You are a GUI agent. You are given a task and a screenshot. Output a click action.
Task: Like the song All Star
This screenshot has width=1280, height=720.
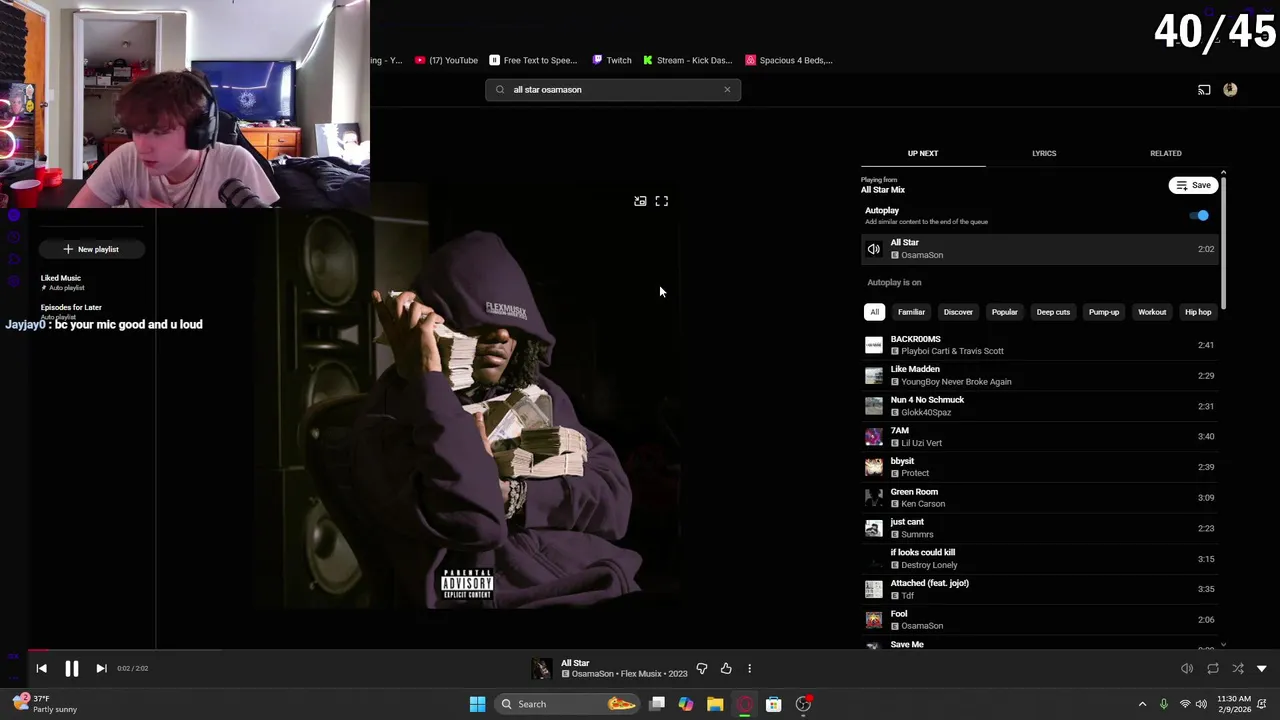click(726, 668)
